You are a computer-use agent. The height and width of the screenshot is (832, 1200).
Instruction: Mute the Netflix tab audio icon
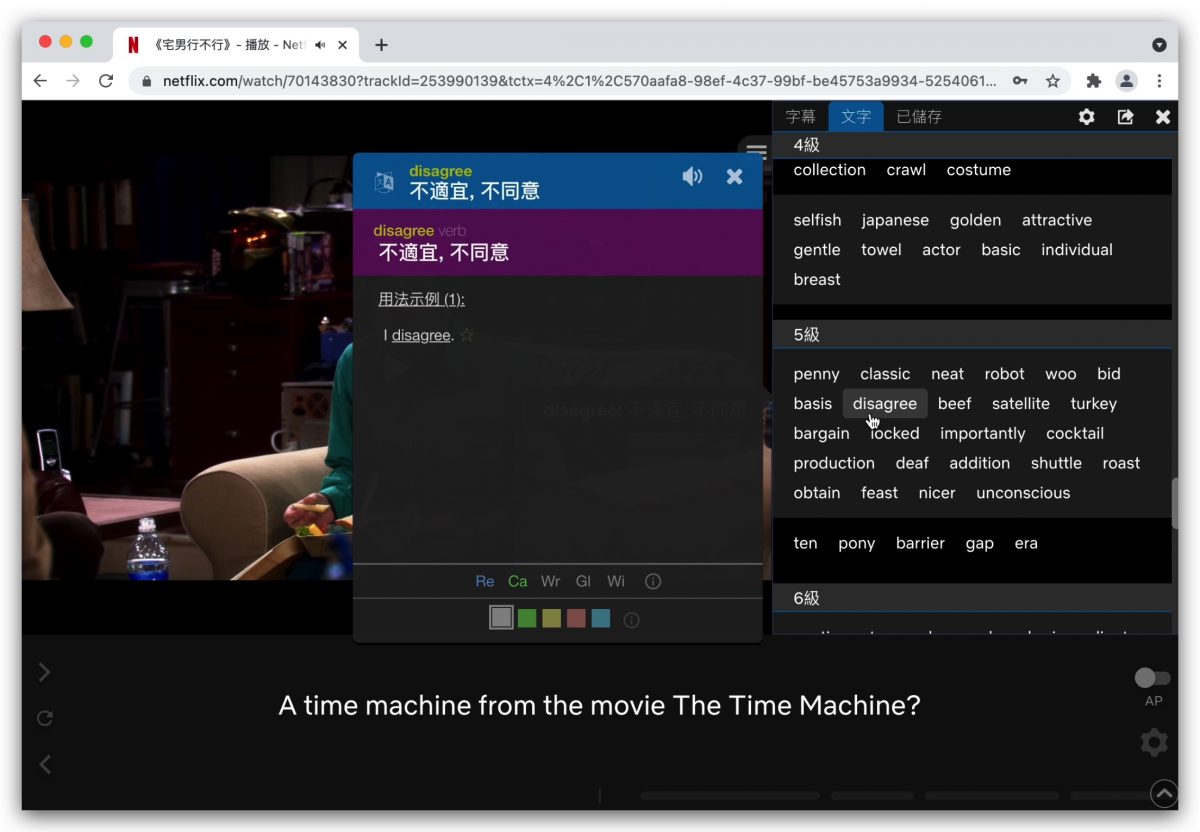[320, 45]
